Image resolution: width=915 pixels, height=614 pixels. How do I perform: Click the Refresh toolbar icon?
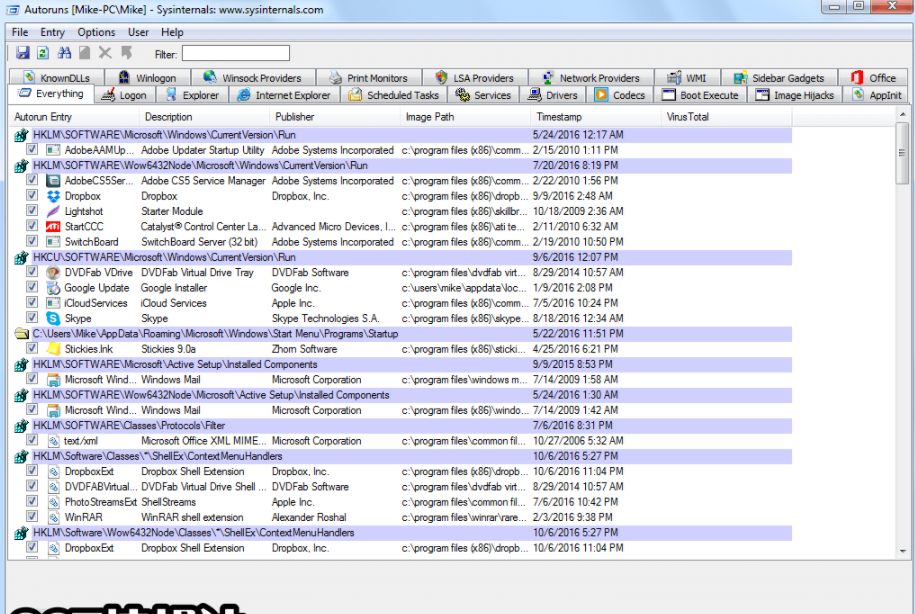(43, 53)
